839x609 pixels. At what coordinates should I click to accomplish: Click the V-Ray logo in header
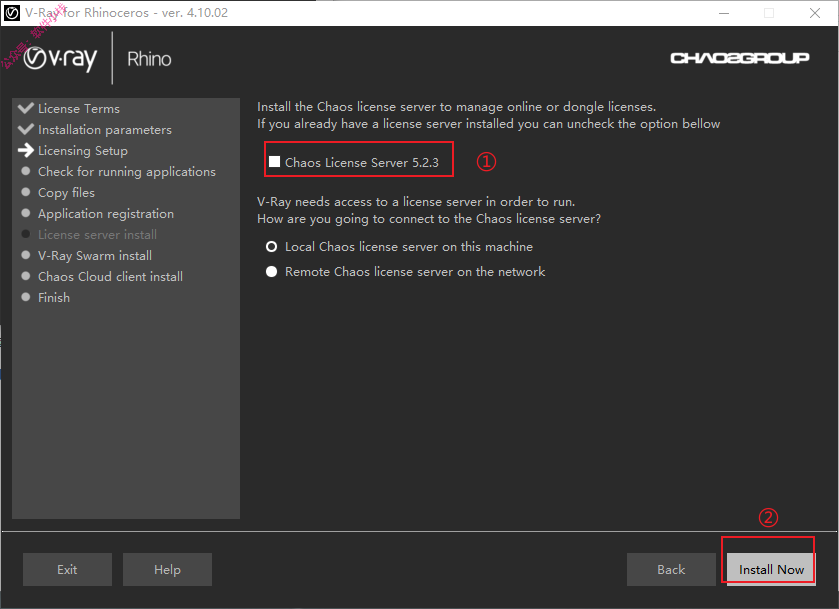tap(60, 58)
